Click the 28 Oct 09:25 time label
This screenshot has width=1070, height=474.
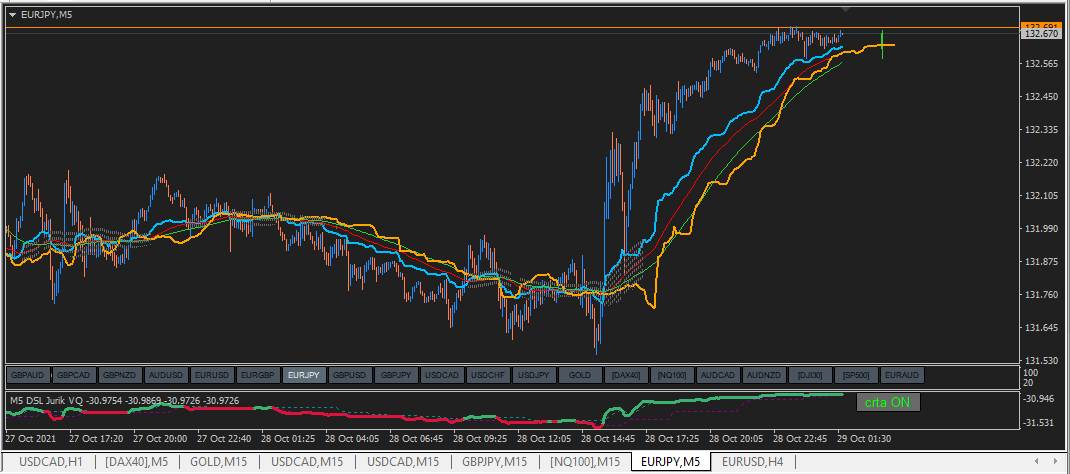click(x=479, y=438)
